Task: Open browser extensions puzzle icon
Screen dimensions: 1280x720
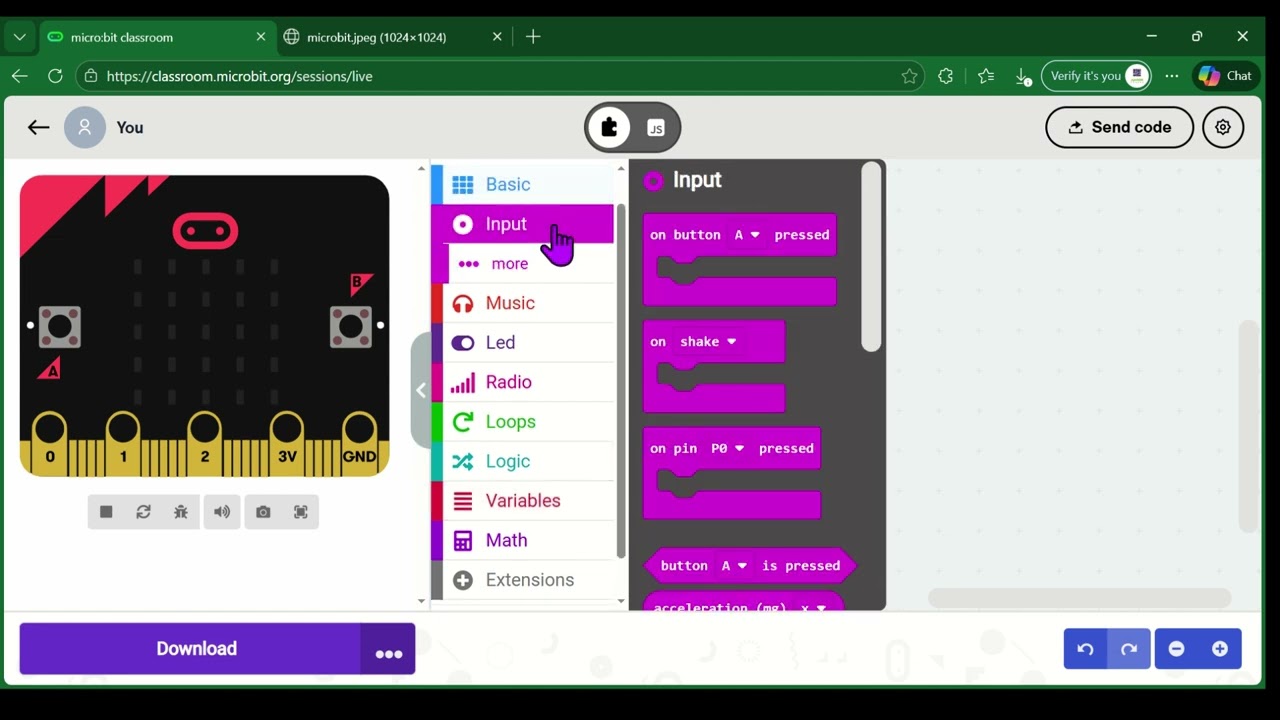Action: tap(946, 76)
